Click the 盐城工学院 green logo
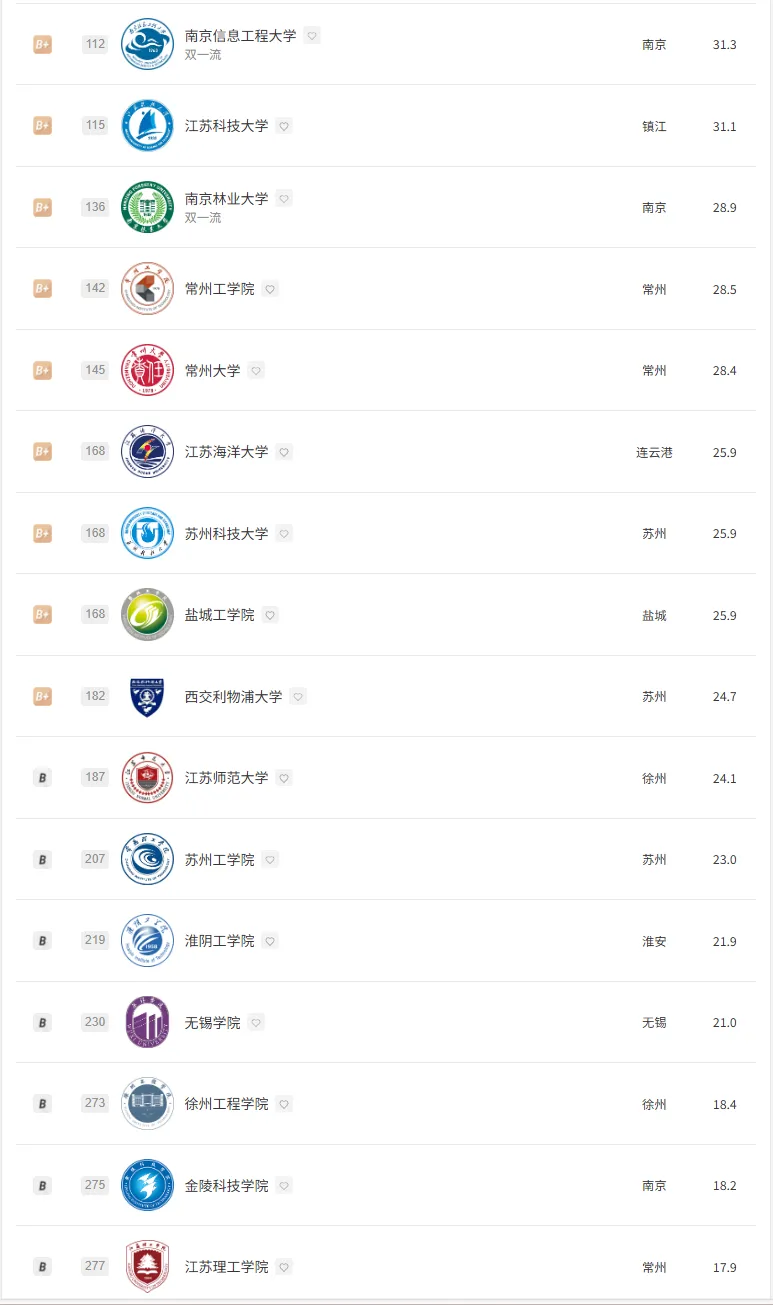Image resolution: width=773 pixels, height=1305 pixels. coord(147,615)
